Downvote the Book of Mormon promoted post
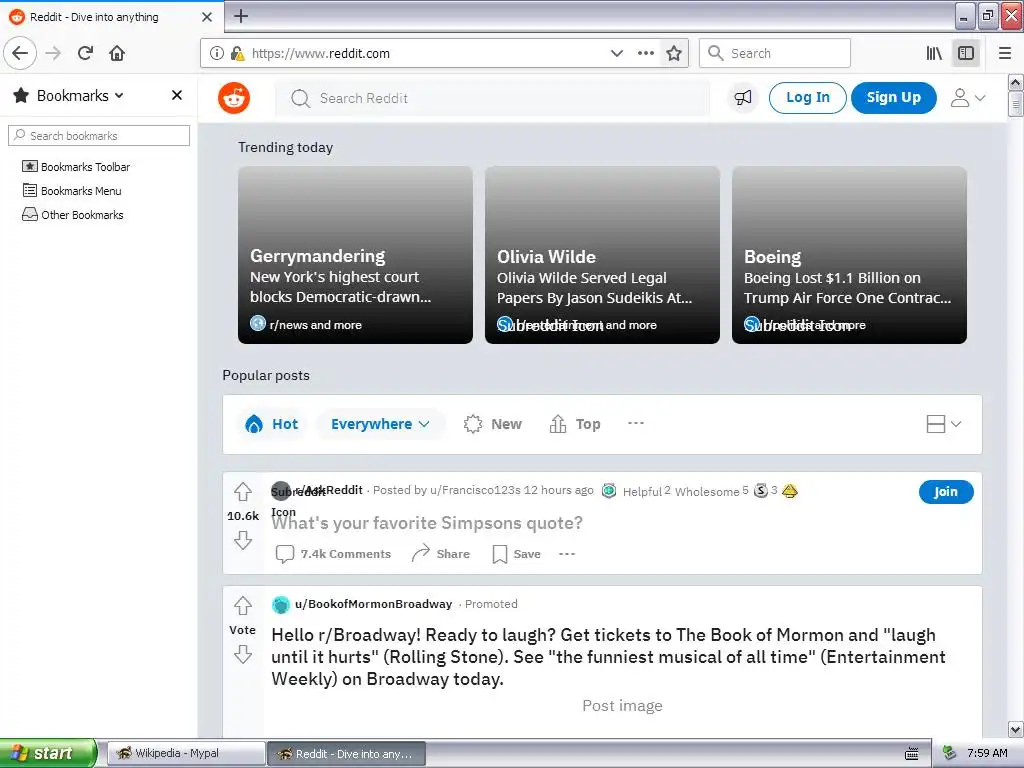Image resolution: width=1024 pixels, height=768 pixels. (x=243, y=654)
